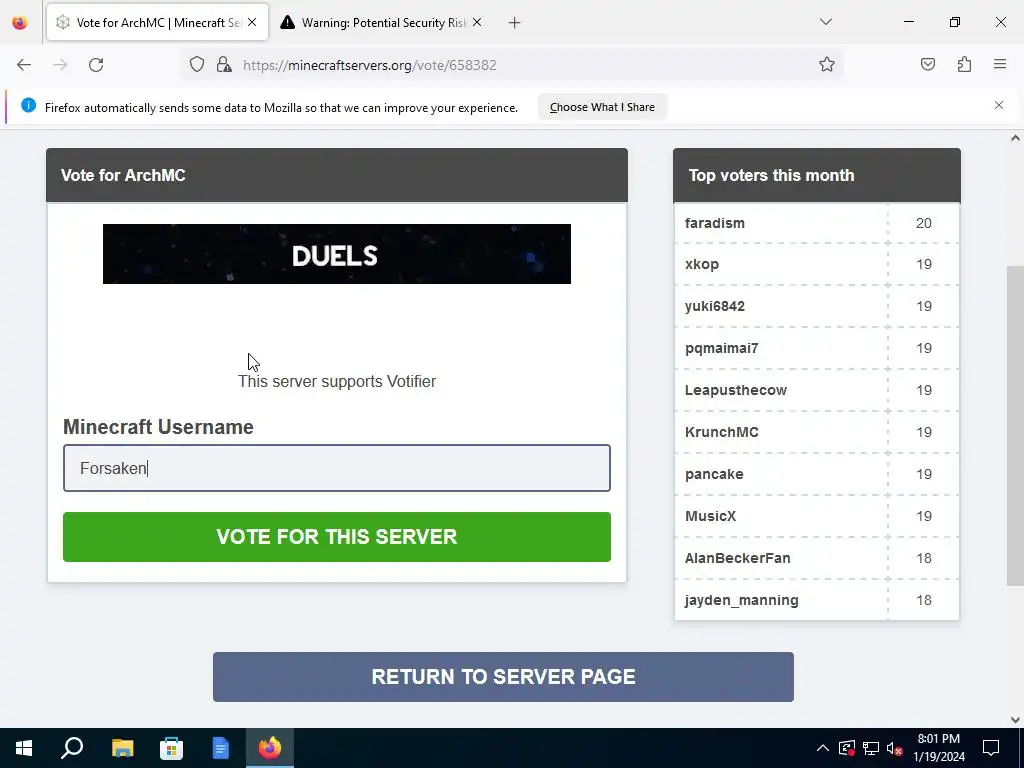This screenshot has height=768, width=1024.
Task: Open the tracking protection shield icon
Action: [x=197, y=65]
